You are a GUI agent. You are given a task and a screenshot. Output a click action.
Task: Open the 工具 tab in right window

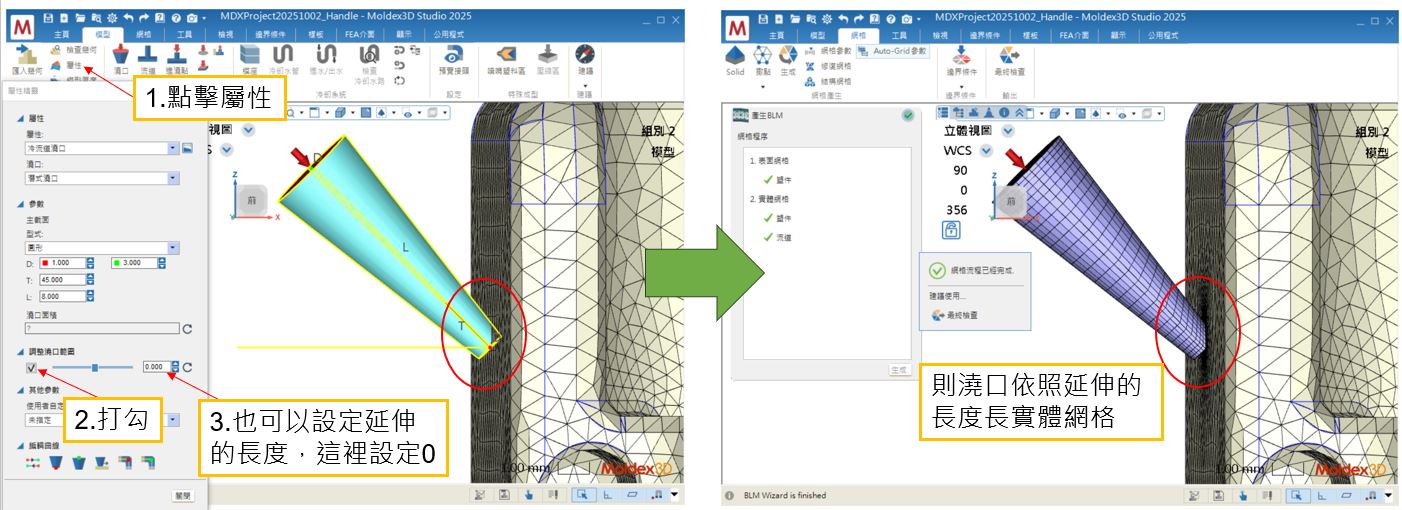pyautogui.click(x=899, y=34)
